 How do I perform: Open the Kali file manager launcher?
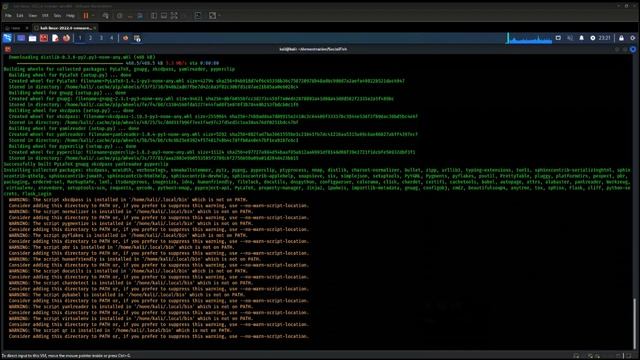click(33, 38)
